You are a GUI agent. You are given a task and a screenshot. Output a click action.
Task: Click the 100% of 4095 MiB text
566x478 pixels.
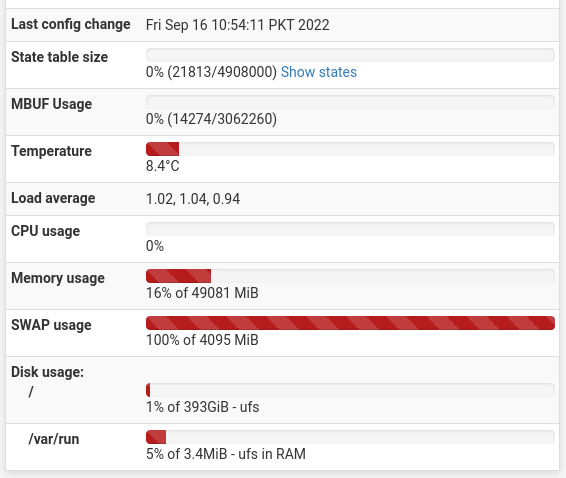pos(202,340)
